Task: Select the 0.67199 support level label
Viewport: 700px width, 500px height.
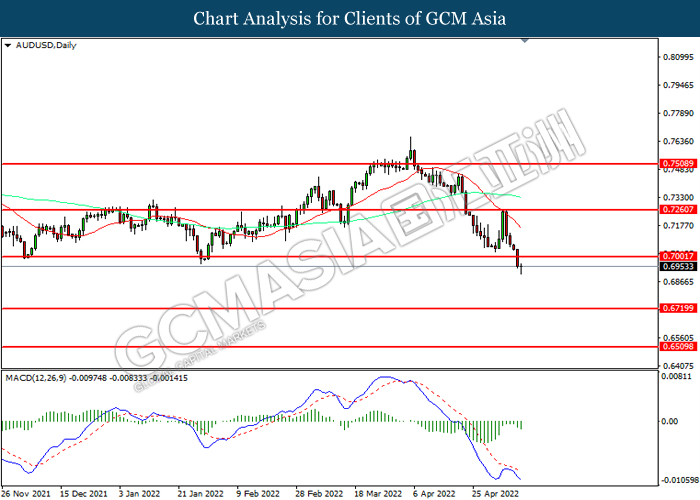Action: (x=678, y=308)
